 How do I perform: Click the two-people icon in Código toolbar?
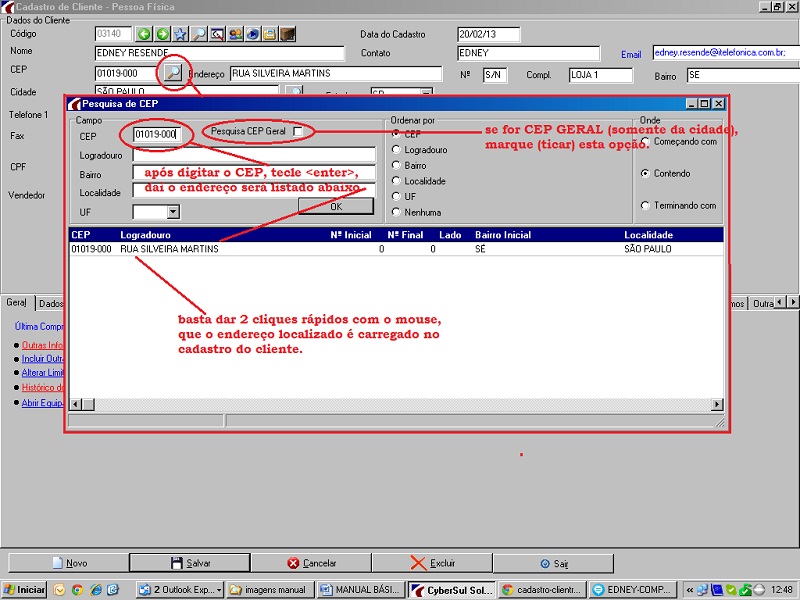pos(235,34)
